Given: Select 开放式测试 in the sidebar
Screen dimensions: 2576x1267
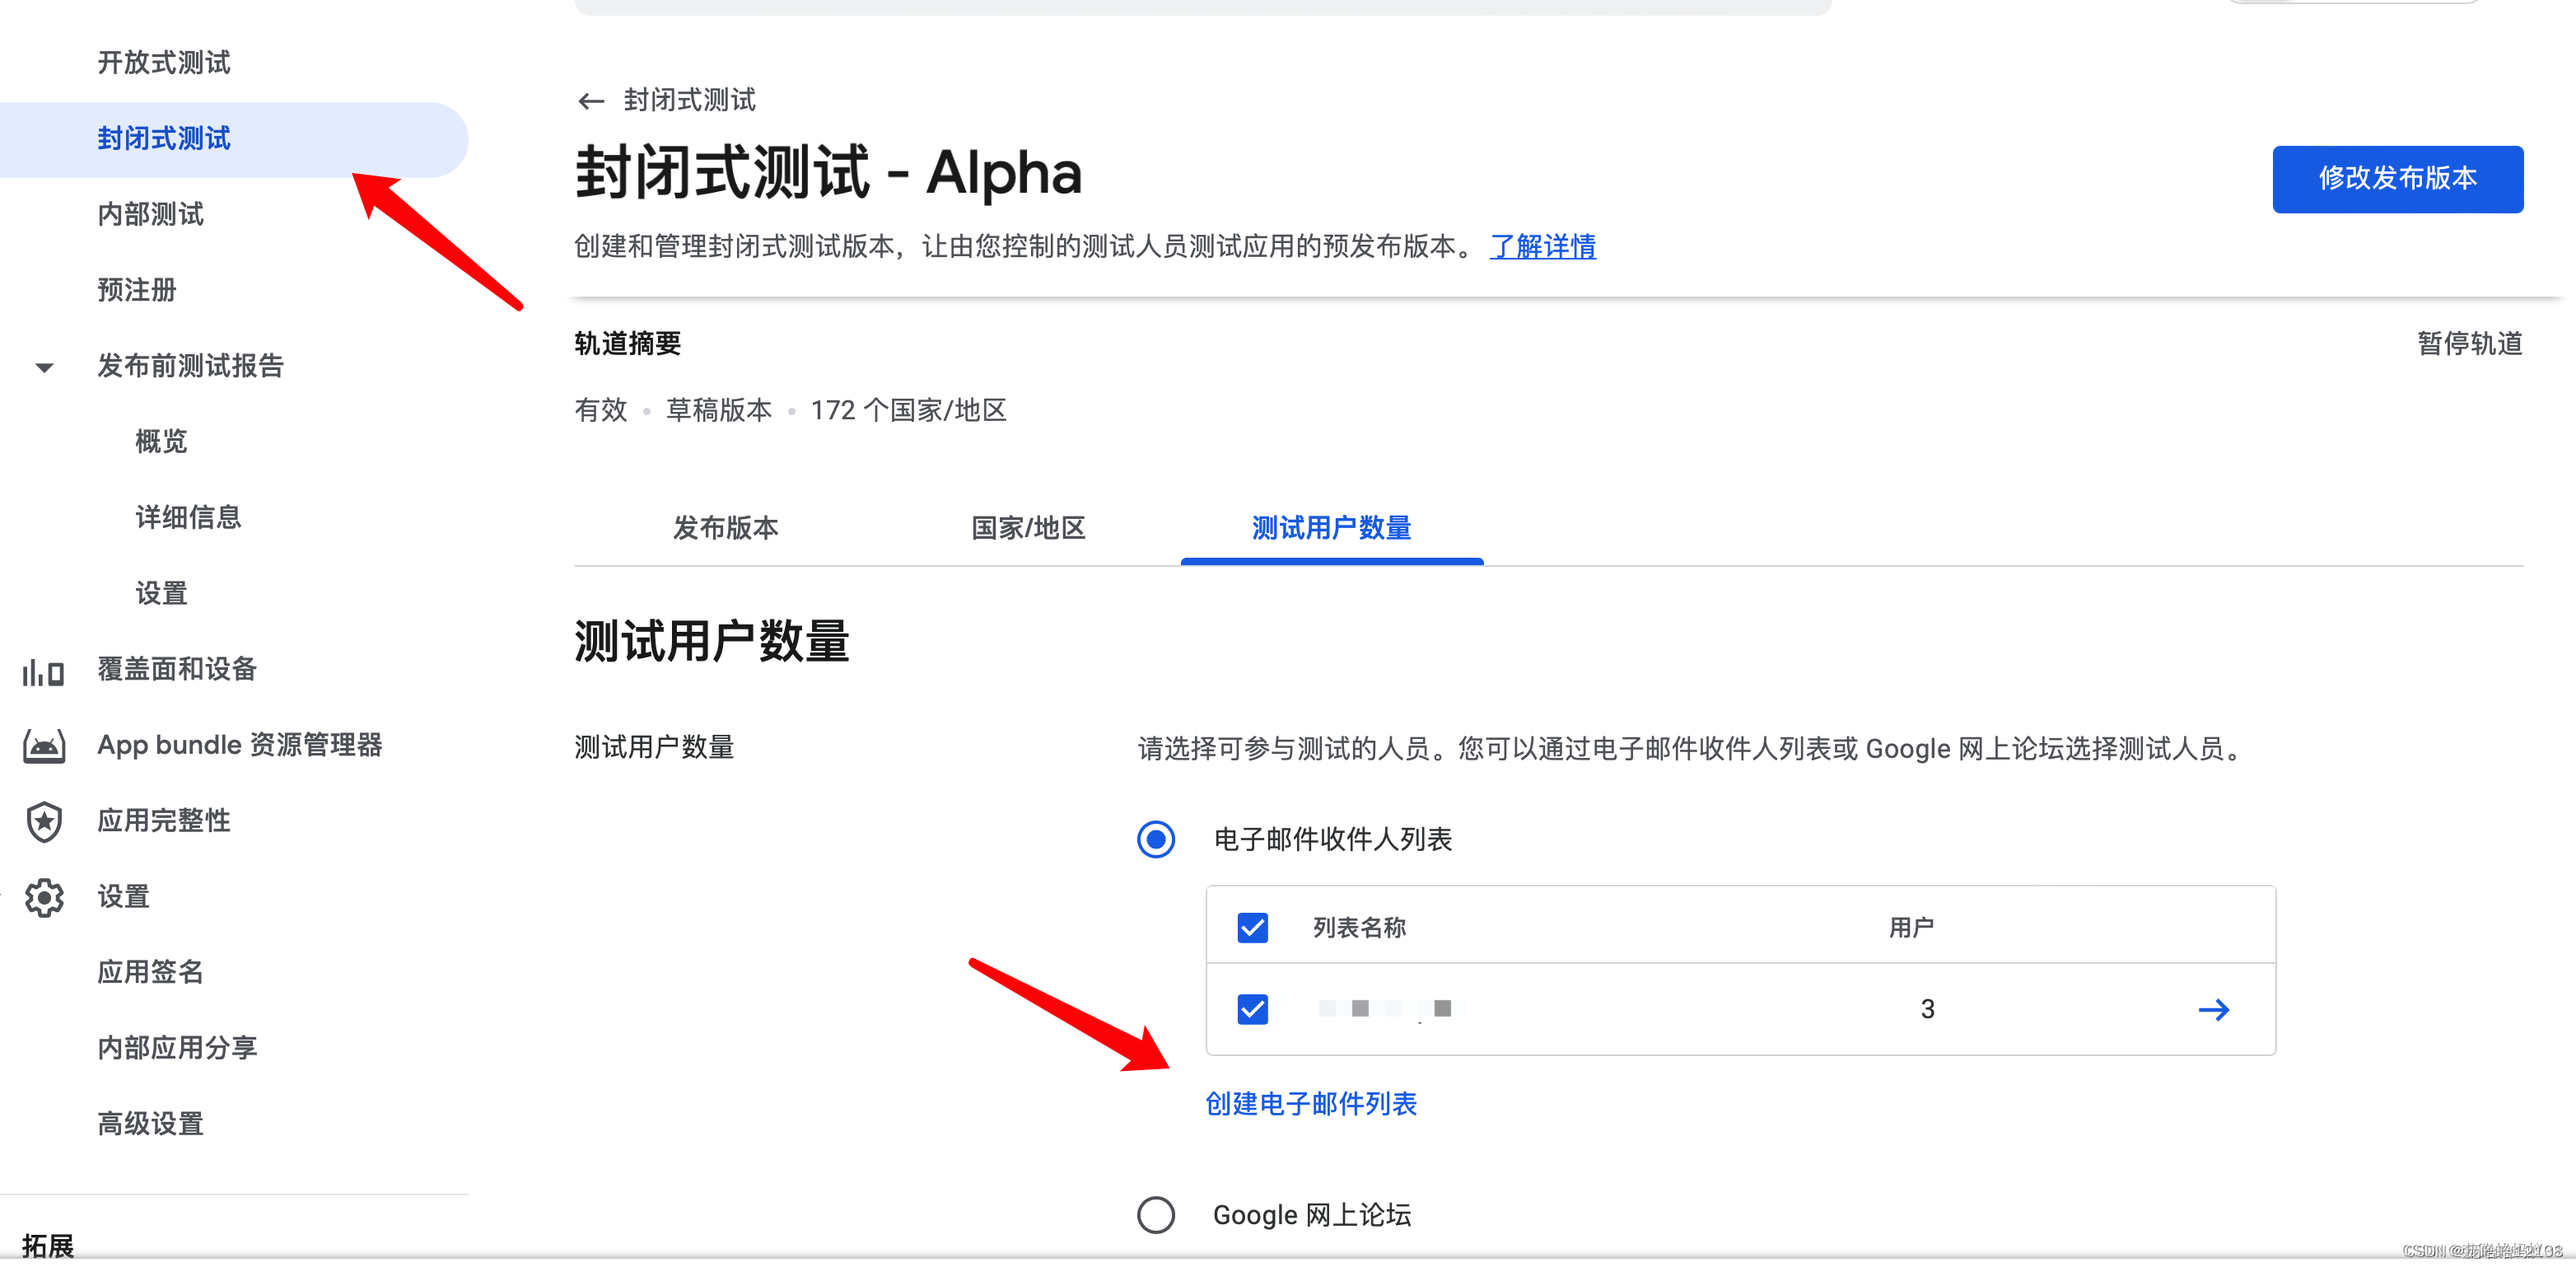Looking at the screenshot, I should coord(163,62).
